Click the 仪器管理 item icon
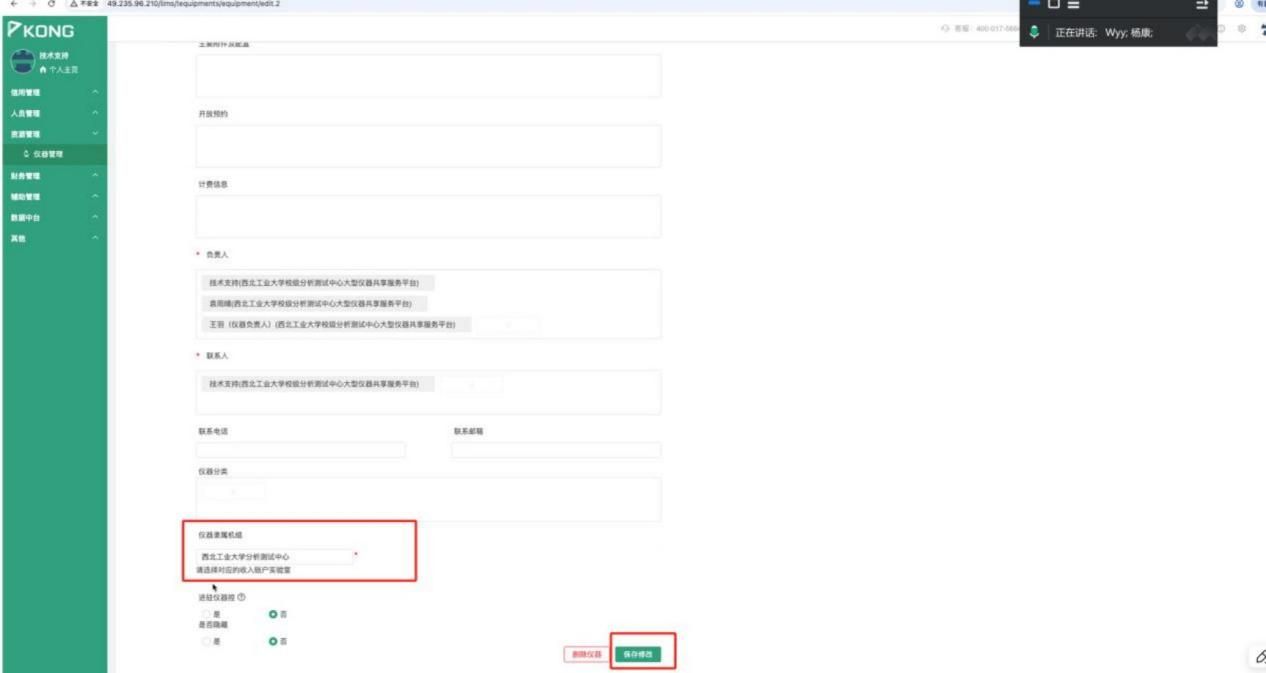This screenshot has width=1266, height=673. click(x=25, y=154)
